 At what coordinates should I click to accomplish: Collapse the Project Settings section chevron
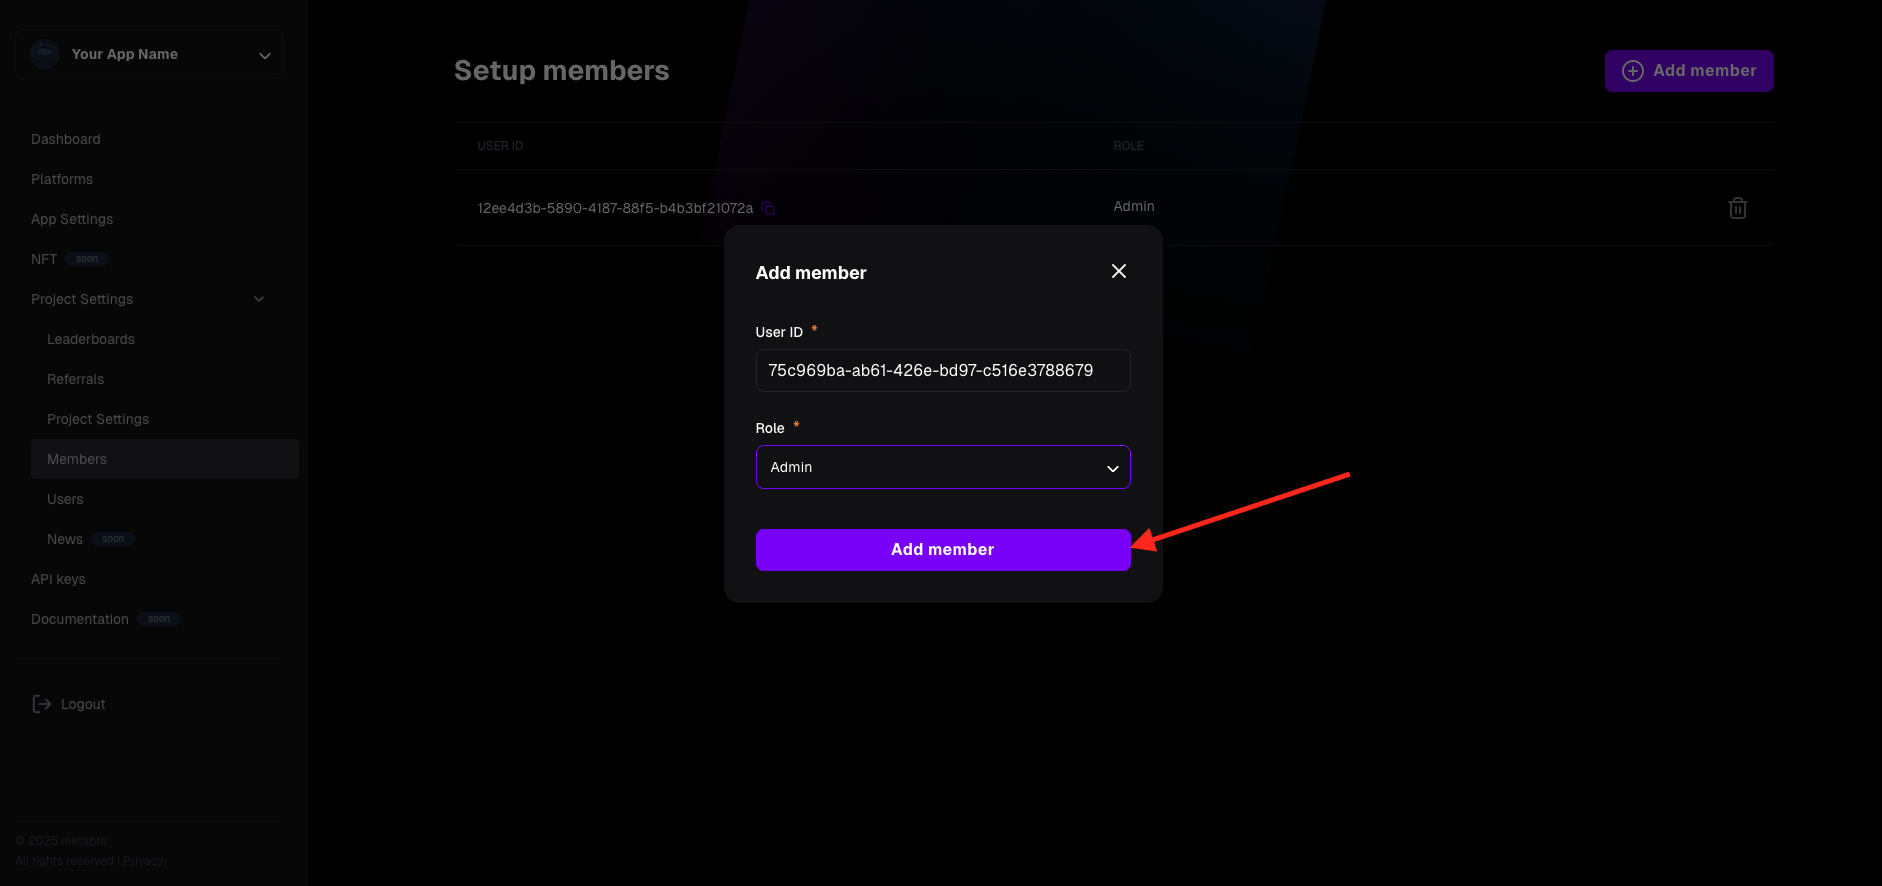259,299
